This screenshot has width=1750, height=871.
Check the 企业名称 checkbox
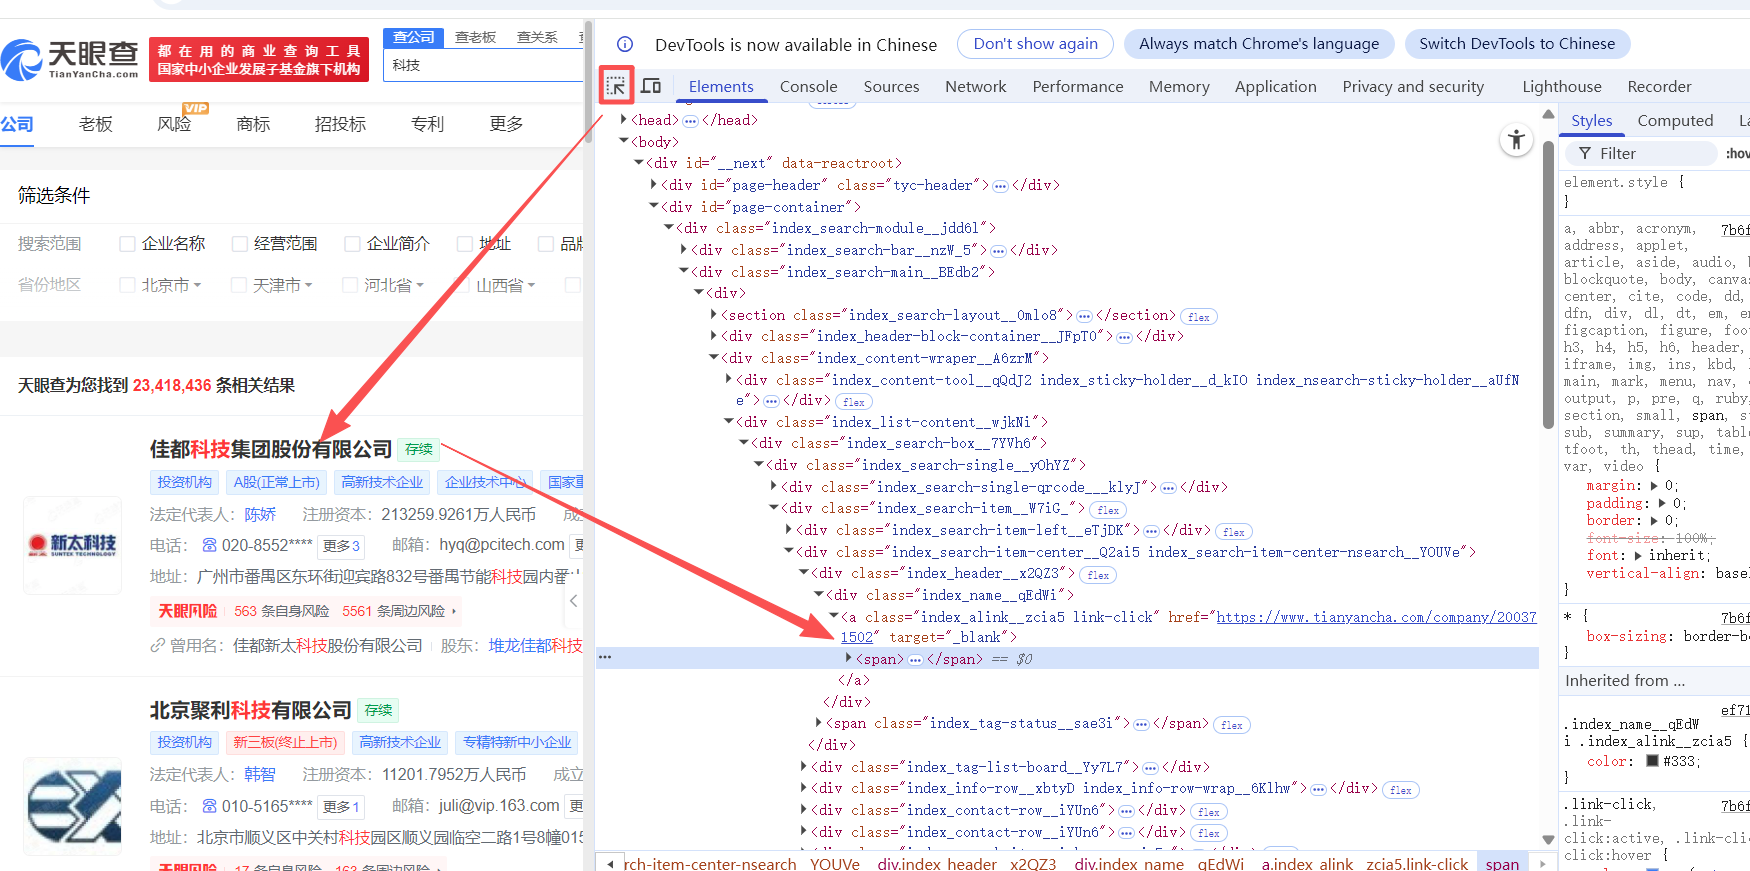pos(127,244)
